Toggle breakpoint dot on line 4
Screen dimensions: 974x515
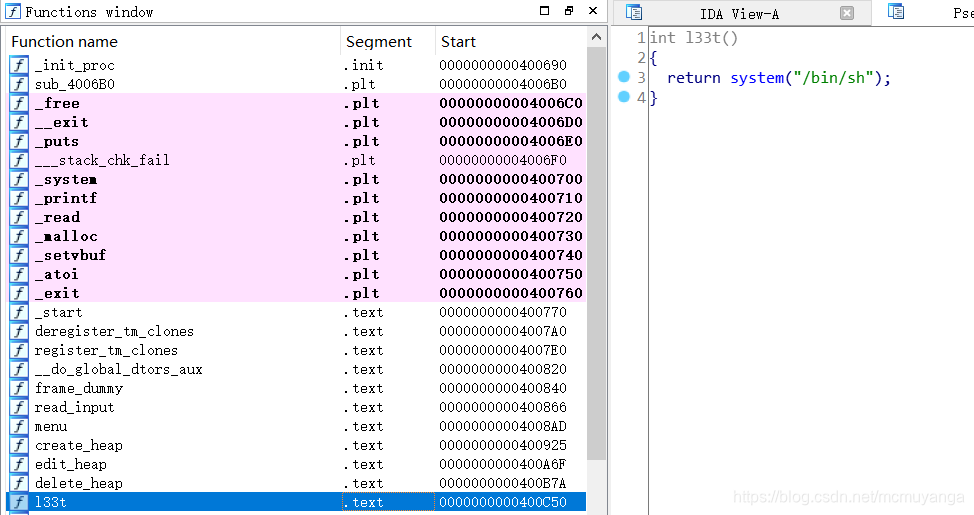tap(624, 96)
